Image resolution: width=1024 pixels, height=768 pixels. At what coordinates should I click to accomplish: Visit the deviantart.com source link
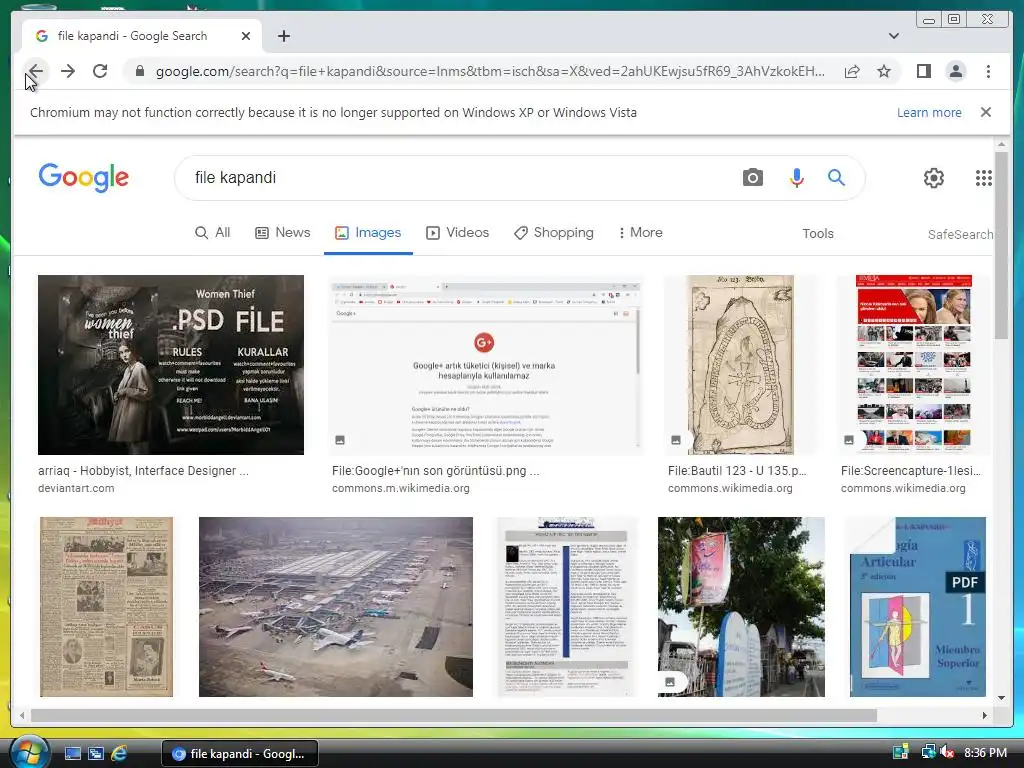pyautogui.click(x=76, y=488)
